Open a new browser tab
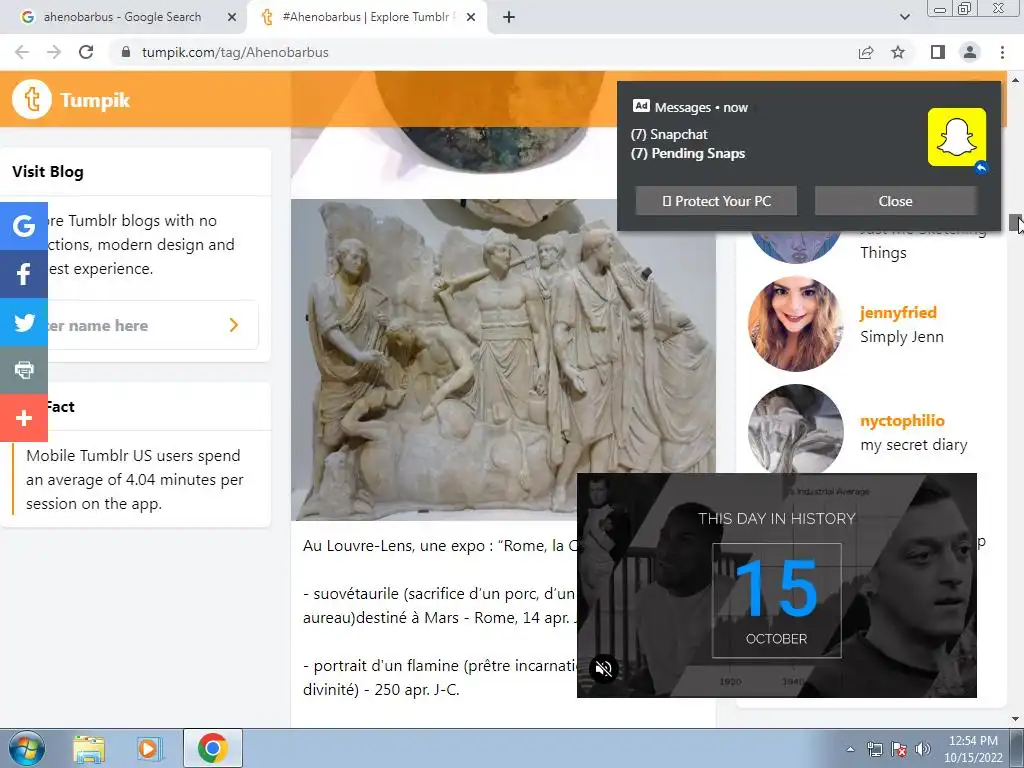This screenshot has height=768, width=1024. (x=509, y=18)
